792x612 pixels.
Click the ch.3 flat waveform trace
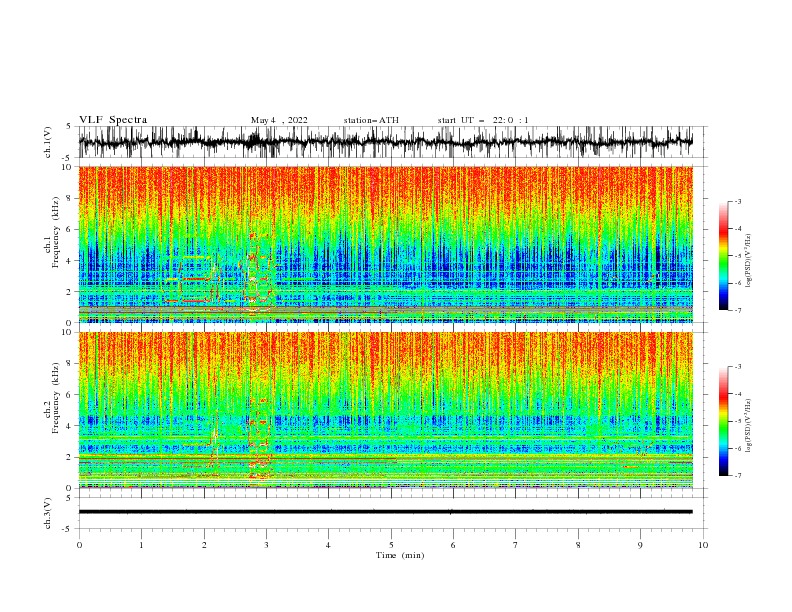click(385, 512)
